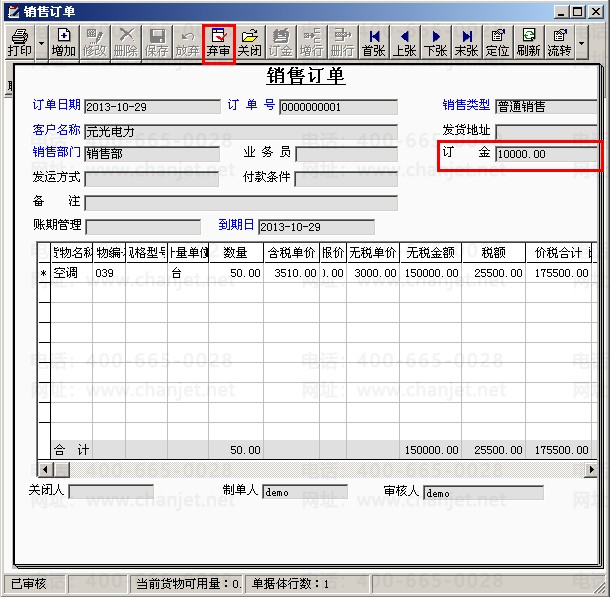The height and width of the screenshot is (597, 610).
Task: Click the 销售订单 window title icon
Action: [x=14, y=12]
